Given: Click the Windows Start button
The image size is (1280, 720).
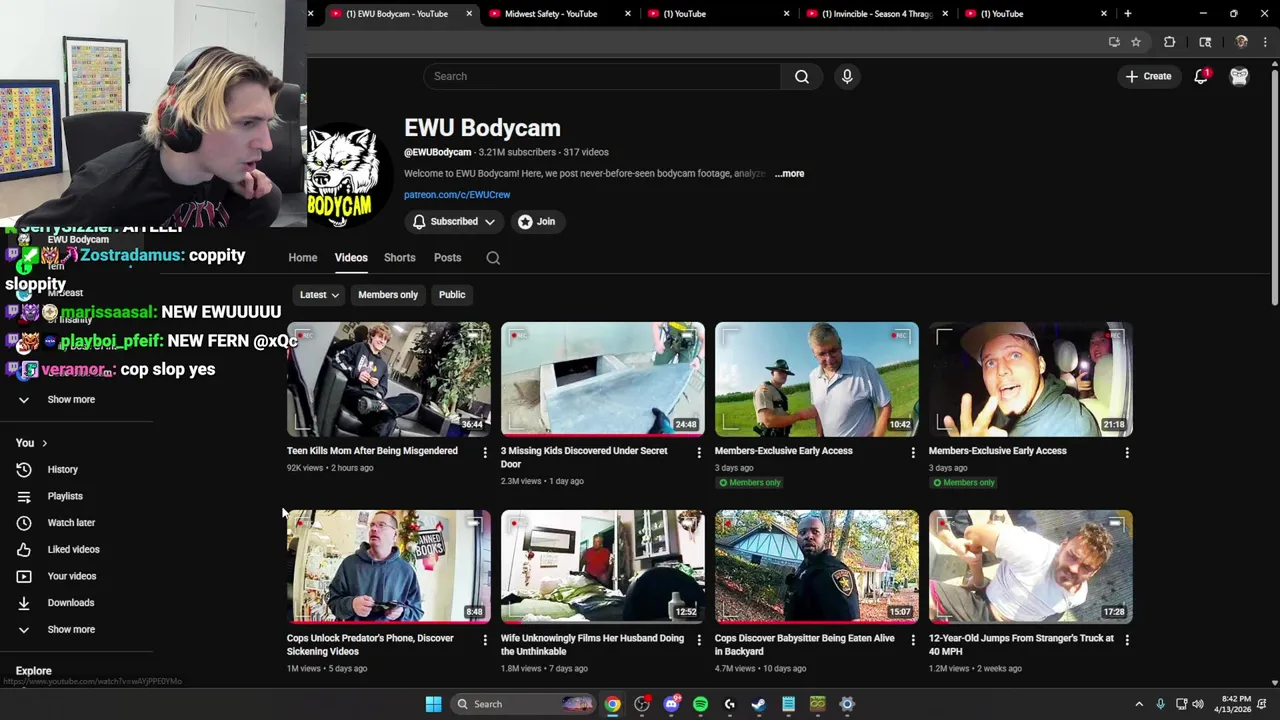Looking at the screenshot, I should (433, 704).
